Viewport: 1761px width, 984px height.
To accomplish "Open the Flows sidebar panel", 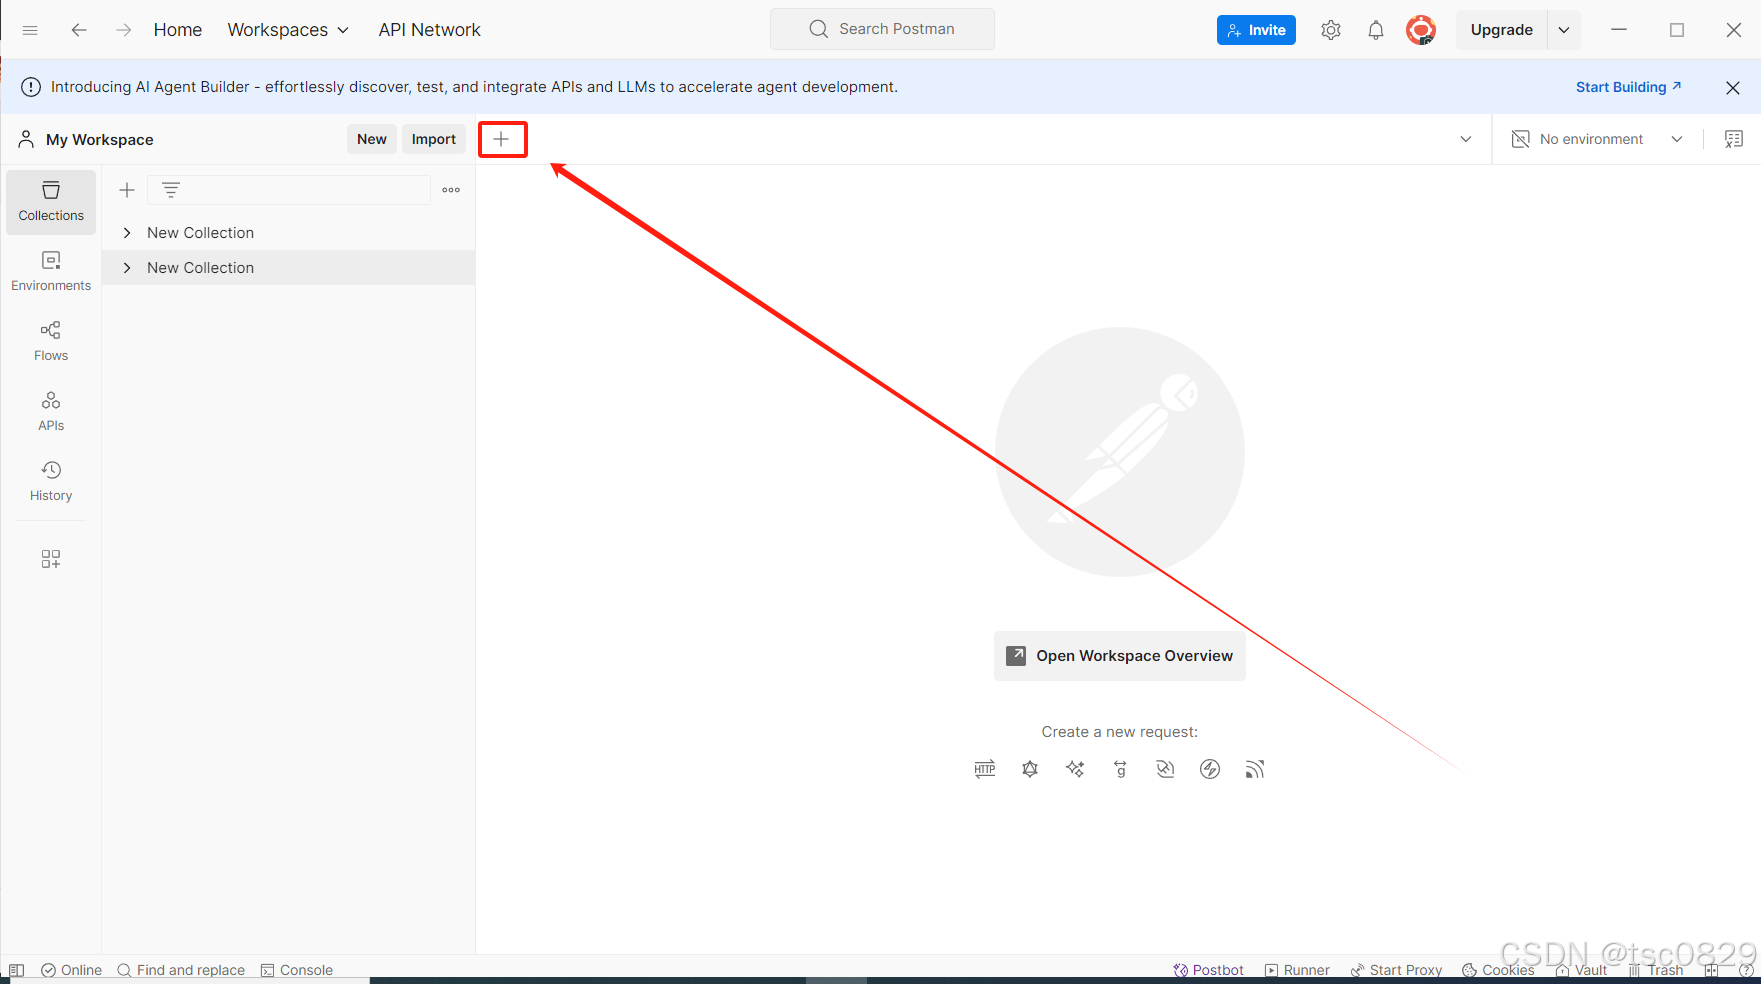I will 51,342.
